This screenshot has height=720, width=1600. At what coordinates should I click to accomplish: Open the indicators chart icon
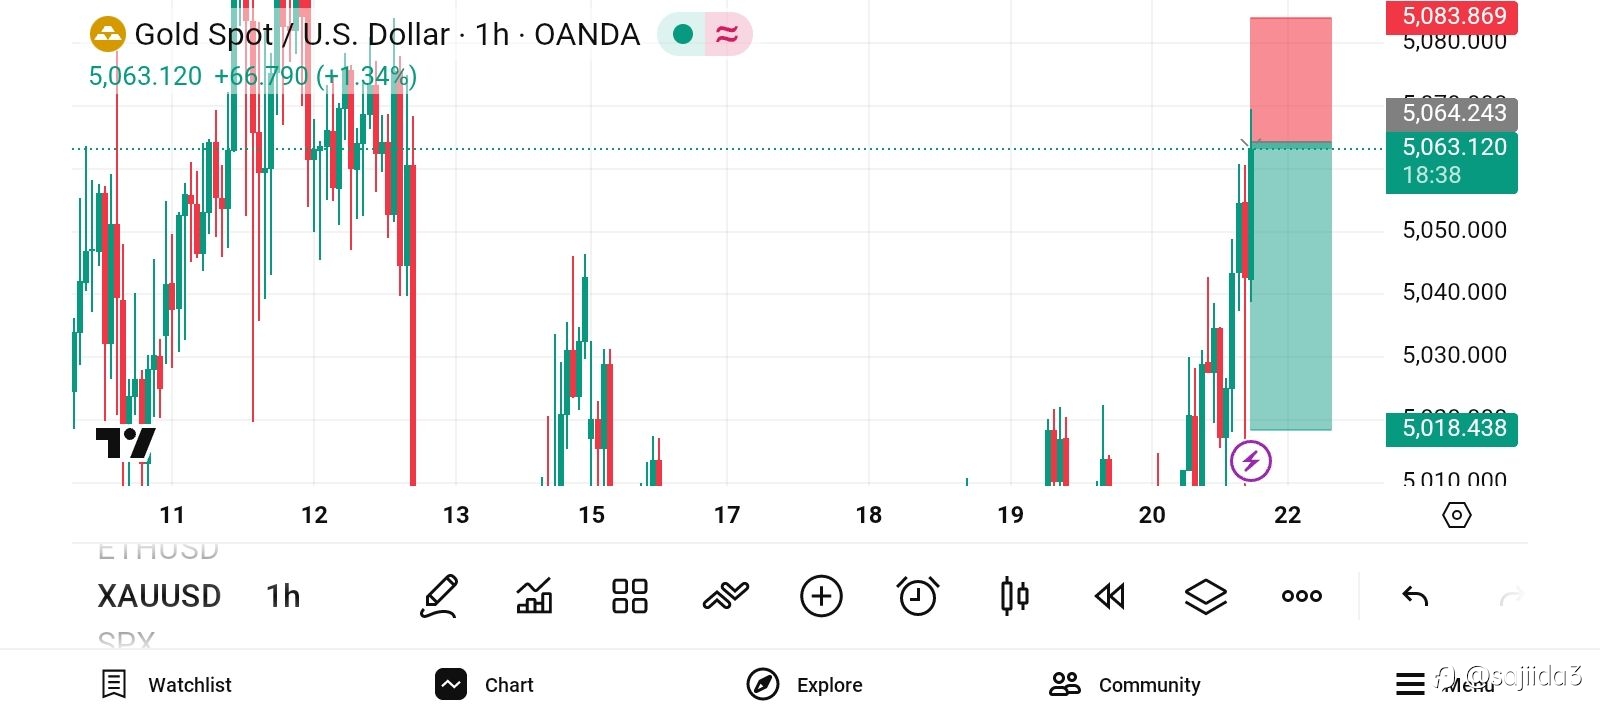tap(534, 596)
